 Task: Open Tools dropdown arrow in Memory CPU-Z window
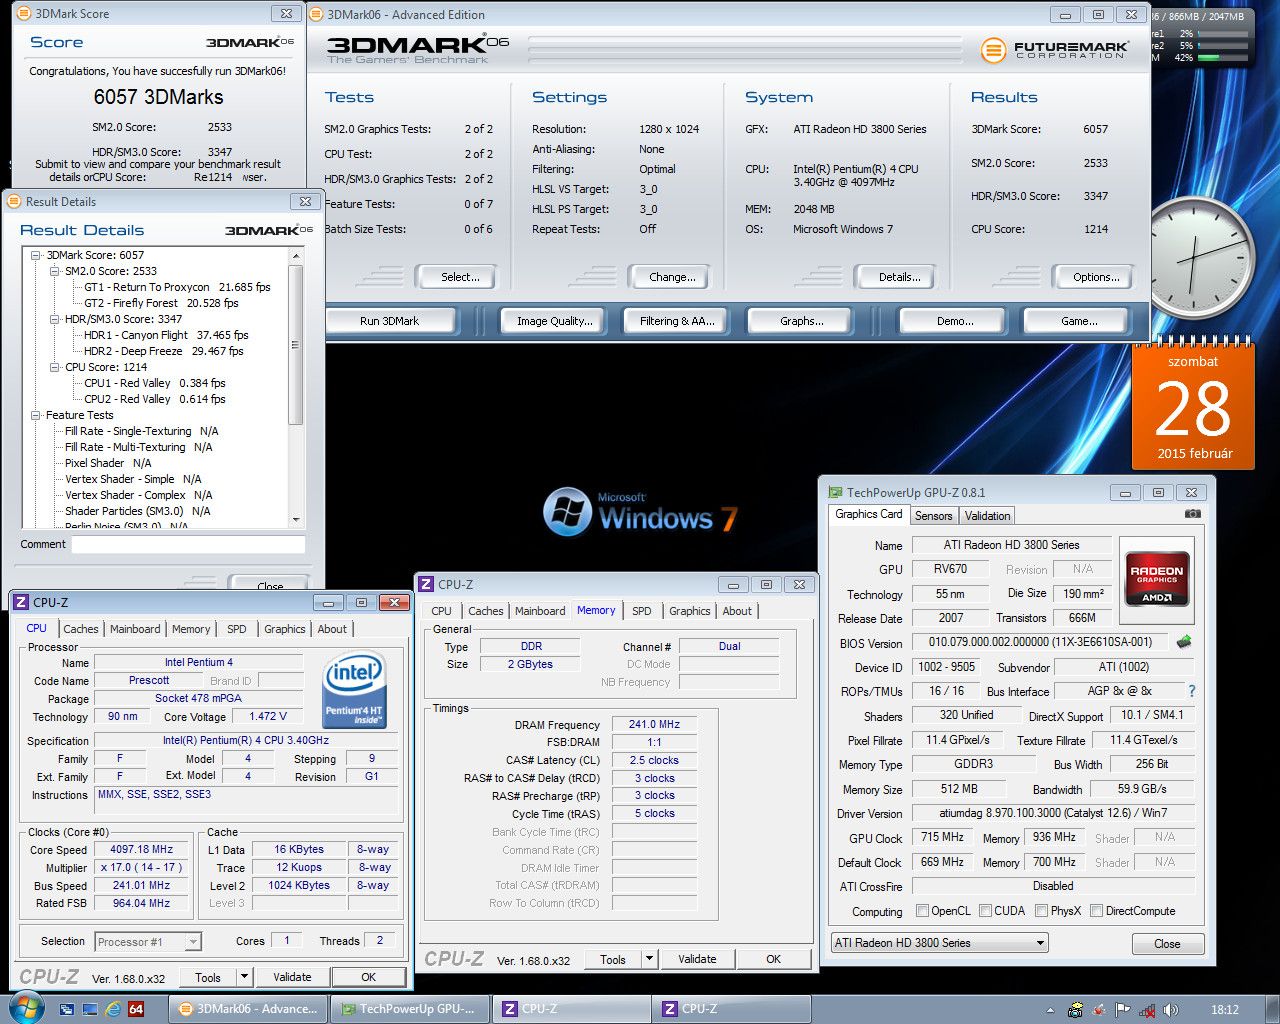tap(649, 959)
